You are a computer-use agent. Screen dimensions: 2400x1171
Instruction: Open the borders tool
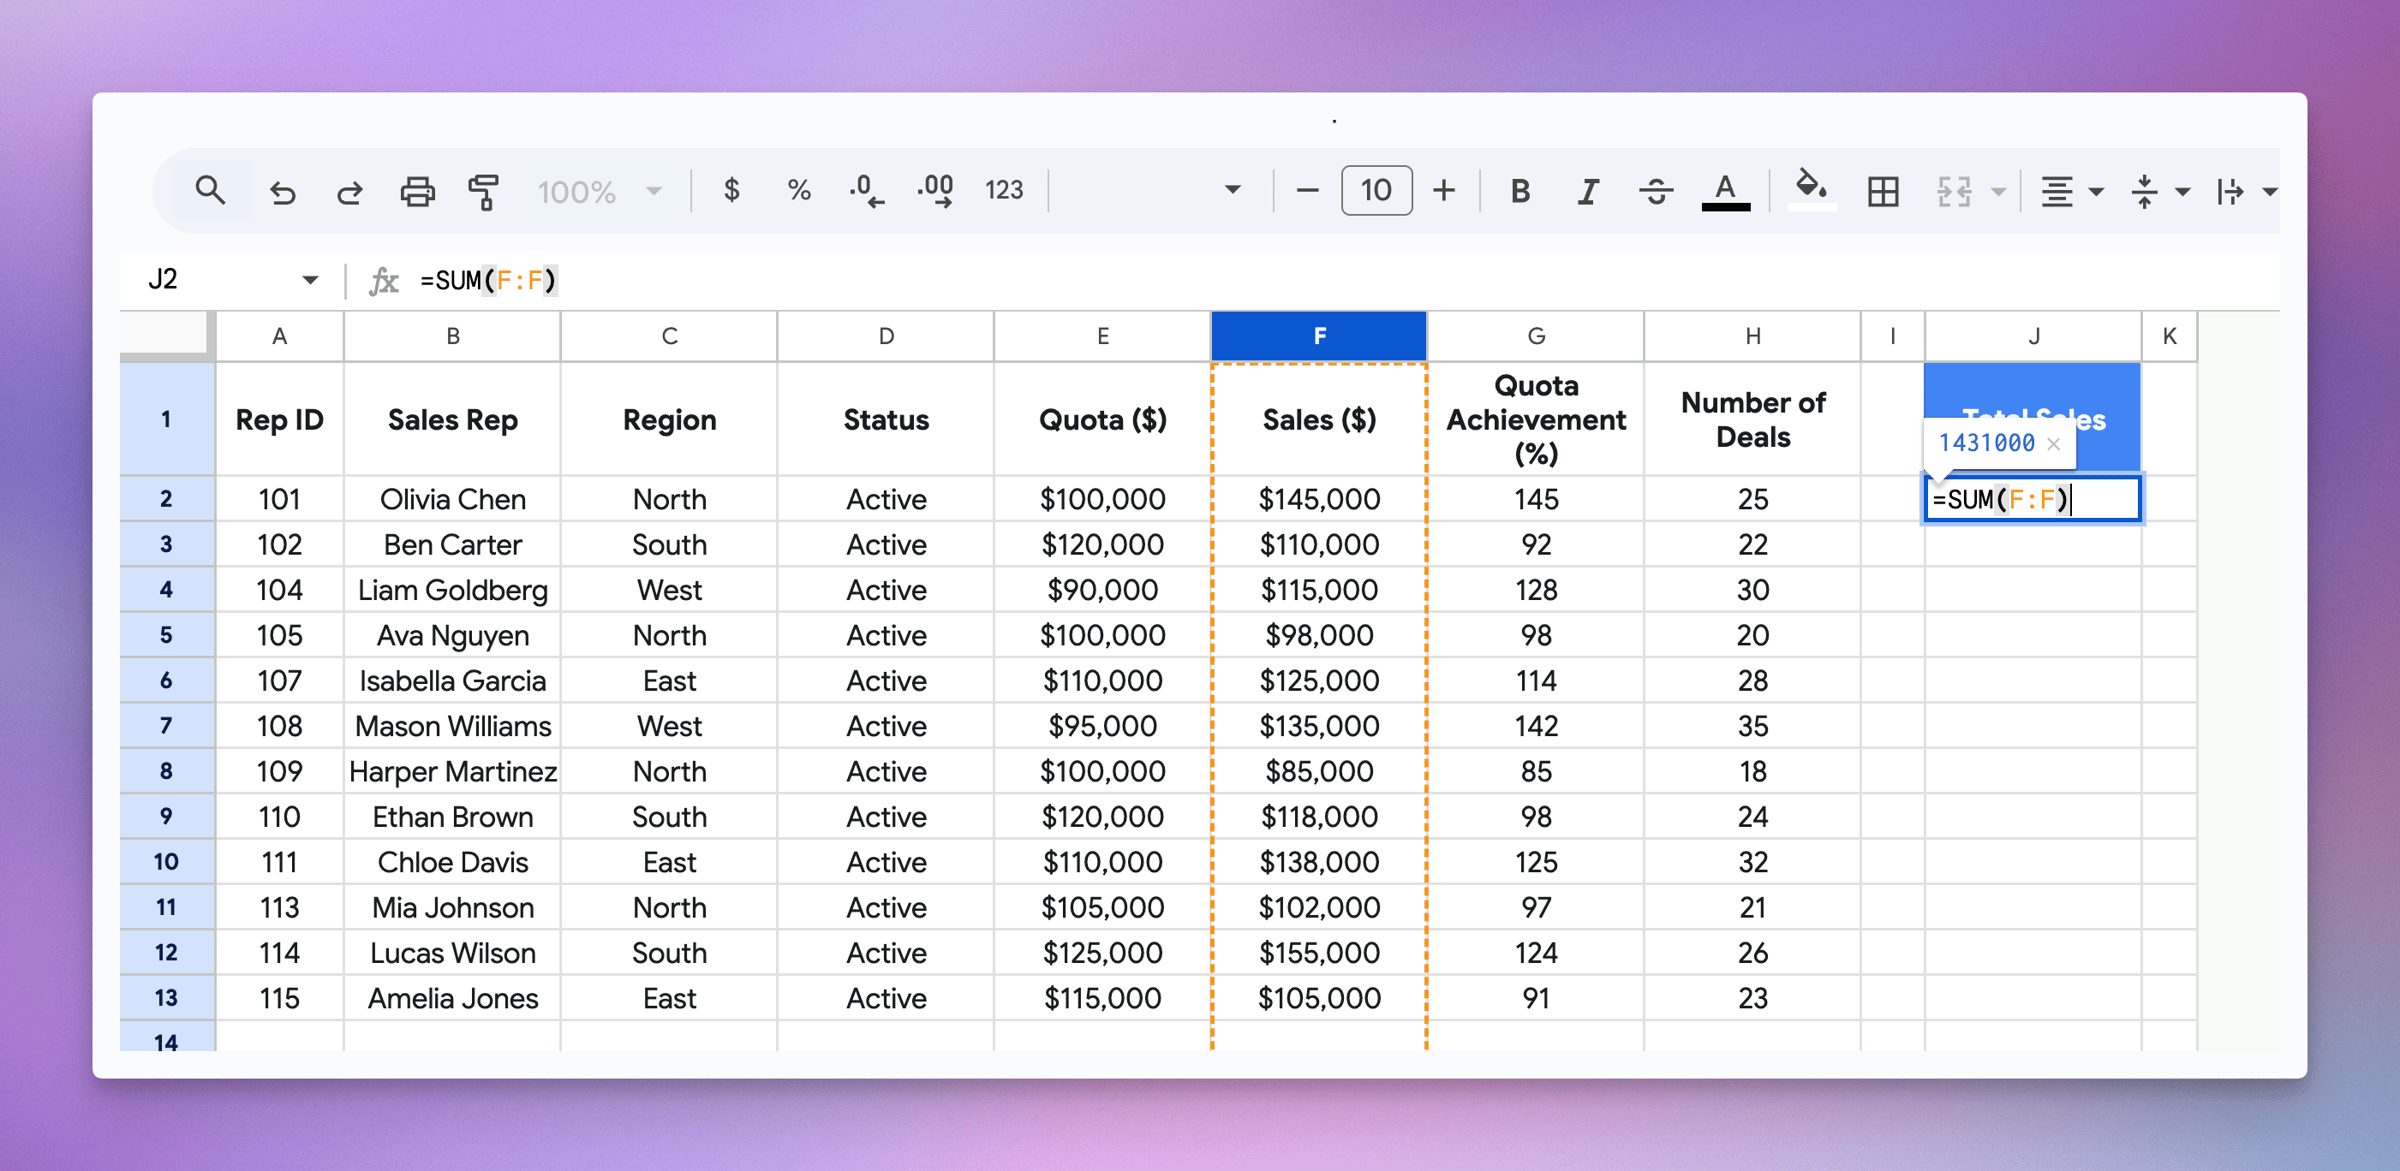click(x=1883, y=191)
